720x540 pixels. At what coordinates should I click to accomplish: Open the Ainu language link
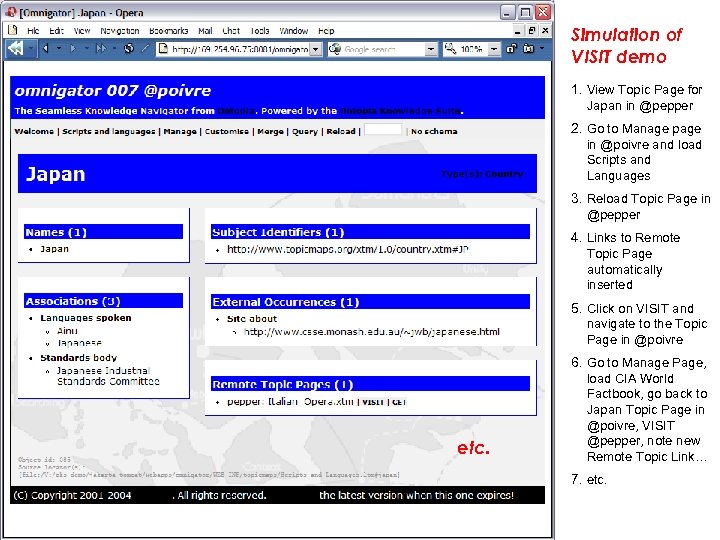67,331
